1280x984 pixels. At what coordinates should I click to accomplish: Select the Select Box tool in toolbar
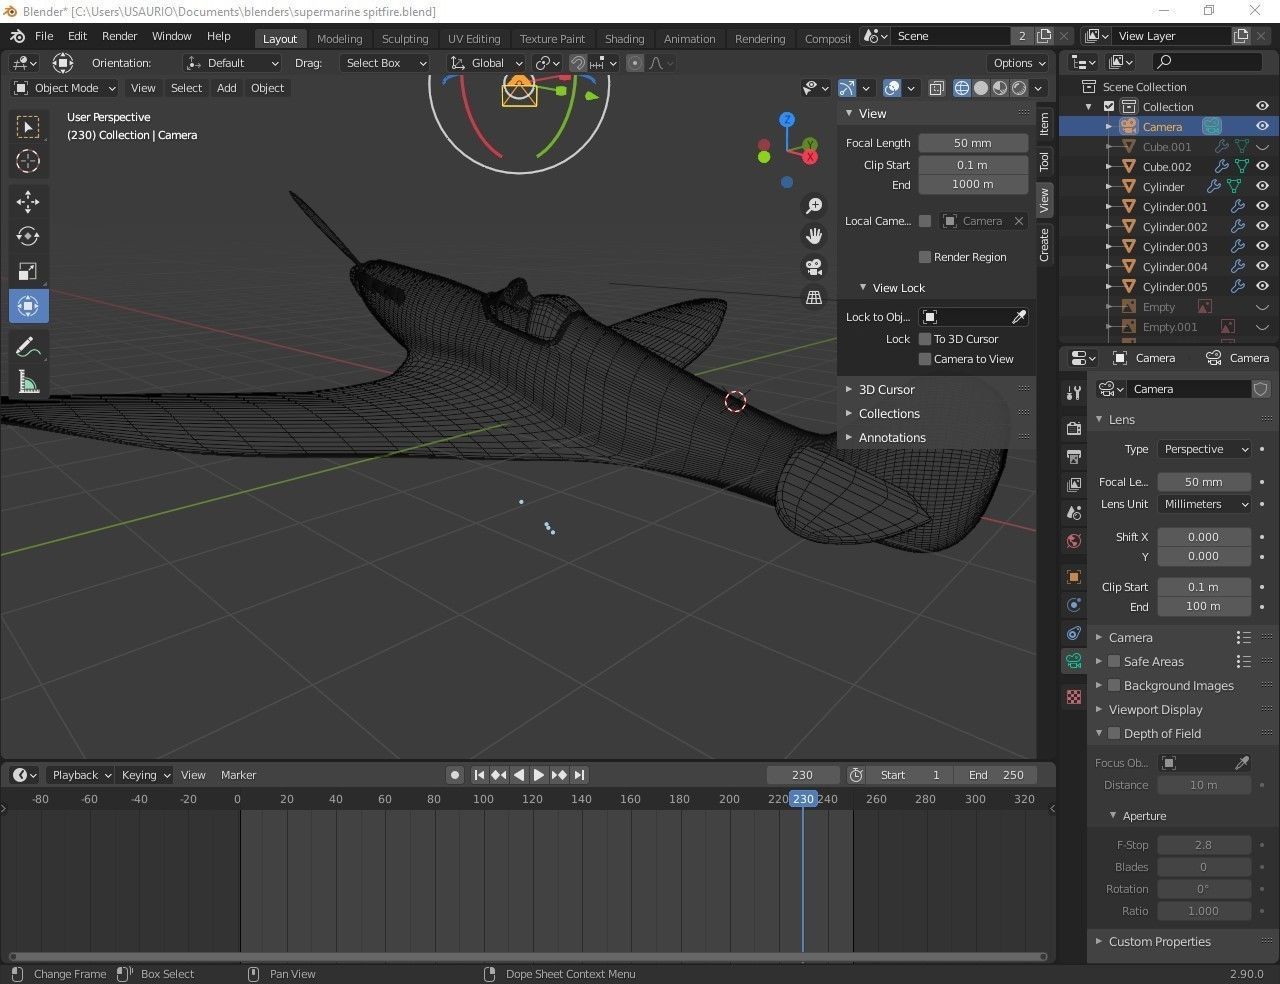pyautogui.click(x=28, y=127)
